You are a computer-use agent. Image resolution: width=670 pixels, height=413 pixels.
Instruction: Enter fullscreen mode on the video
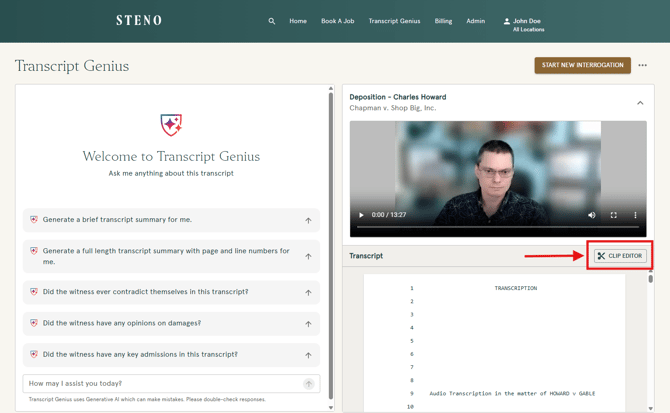point(613,215)
